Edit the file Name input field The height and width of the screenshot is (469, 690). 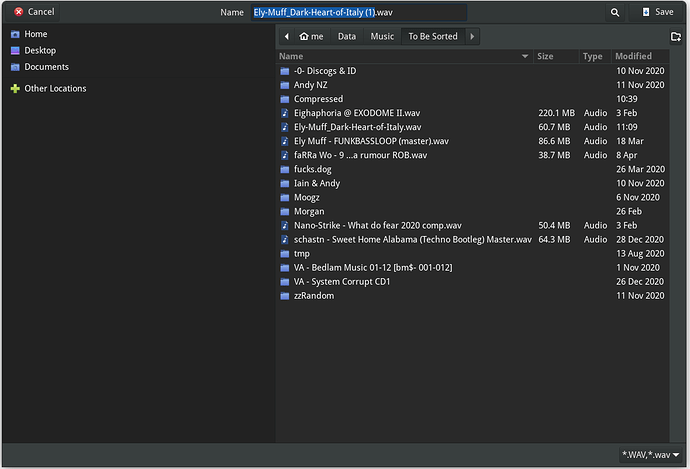coord(359,12)
